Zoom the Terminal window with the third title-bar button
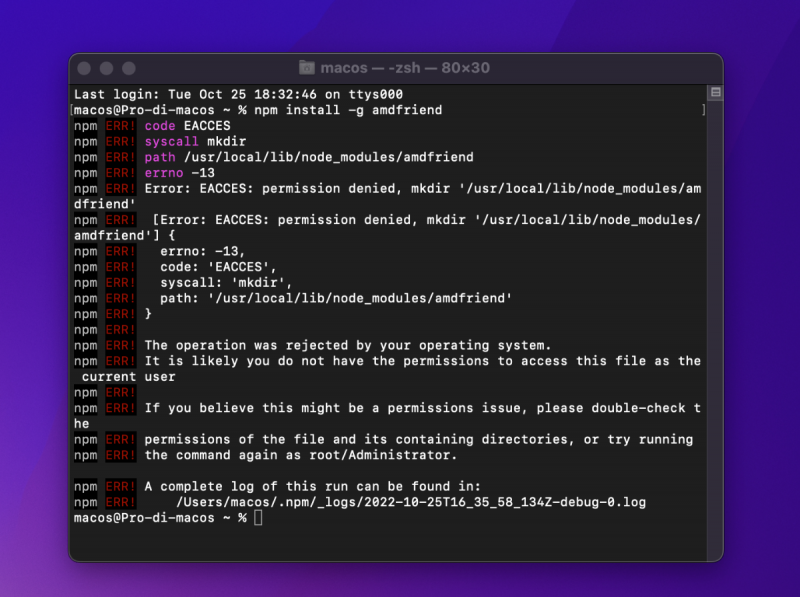The image size is (800, 597). click(129, 68)
